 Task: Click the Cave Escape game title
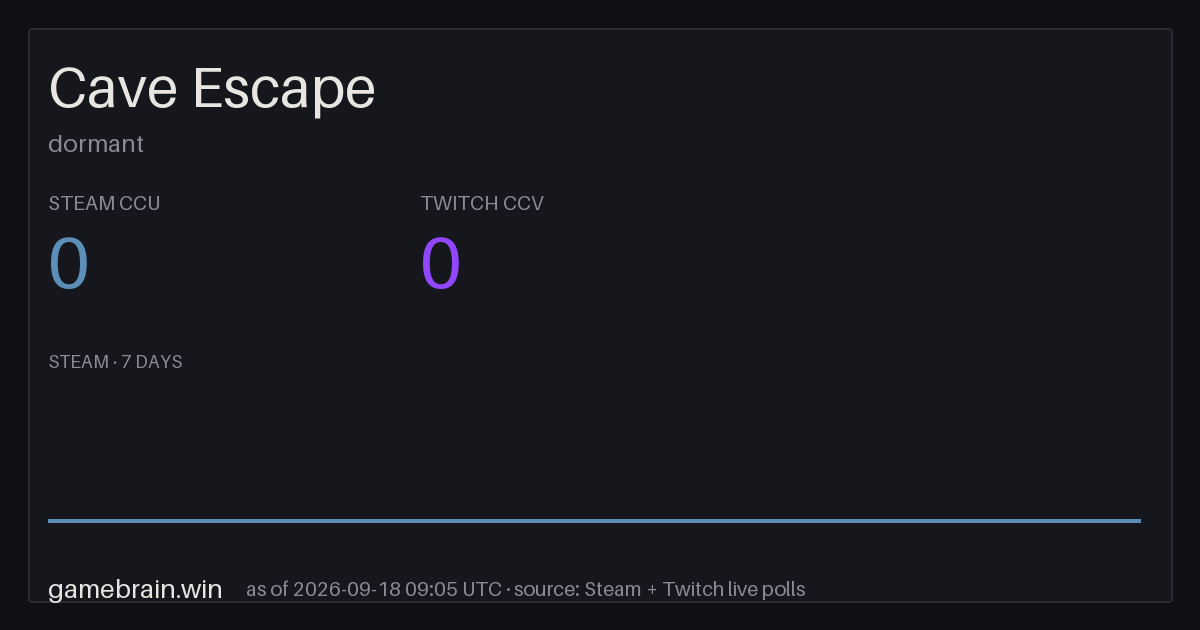coord(212,89)
